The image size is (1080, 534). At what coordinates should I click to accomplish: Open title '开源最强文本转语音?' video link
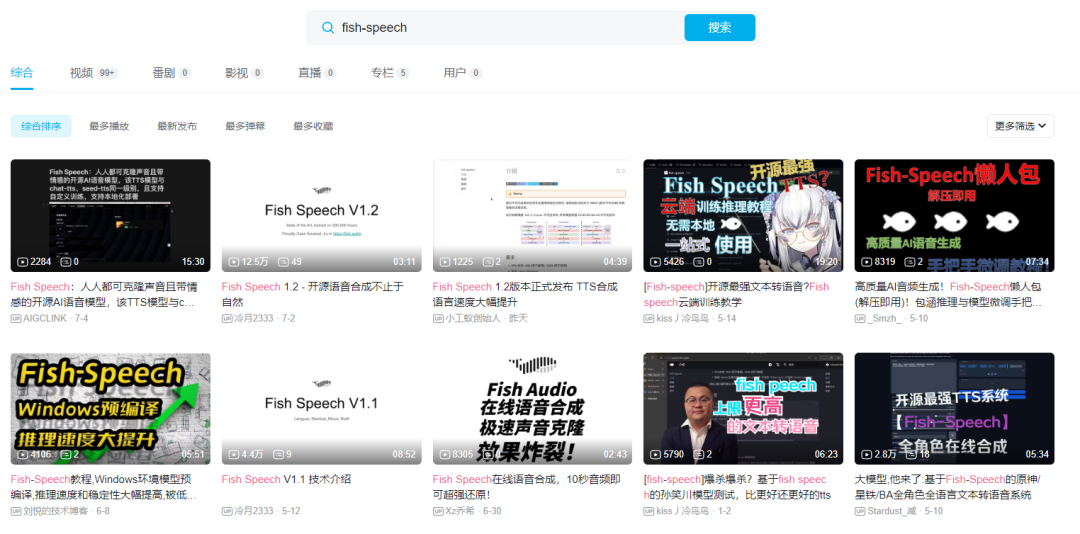pyautogui.click(x=736, y=294)
